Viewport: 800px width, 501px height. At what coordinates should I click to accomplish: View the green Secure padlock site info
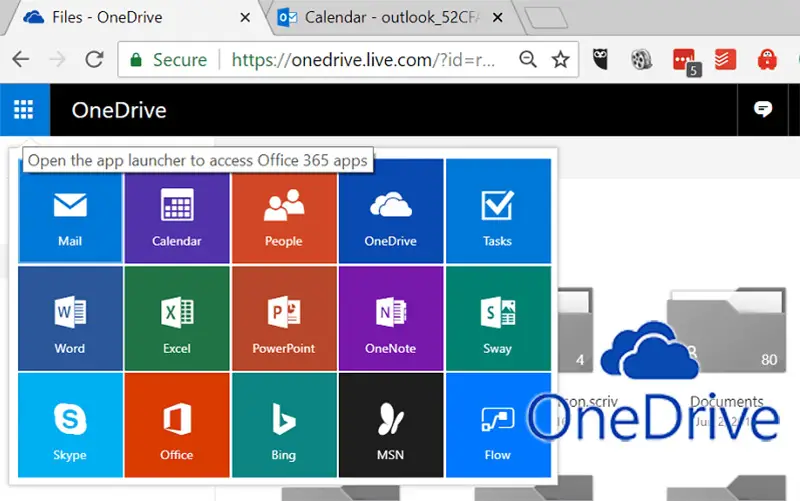tap(168, 60)
